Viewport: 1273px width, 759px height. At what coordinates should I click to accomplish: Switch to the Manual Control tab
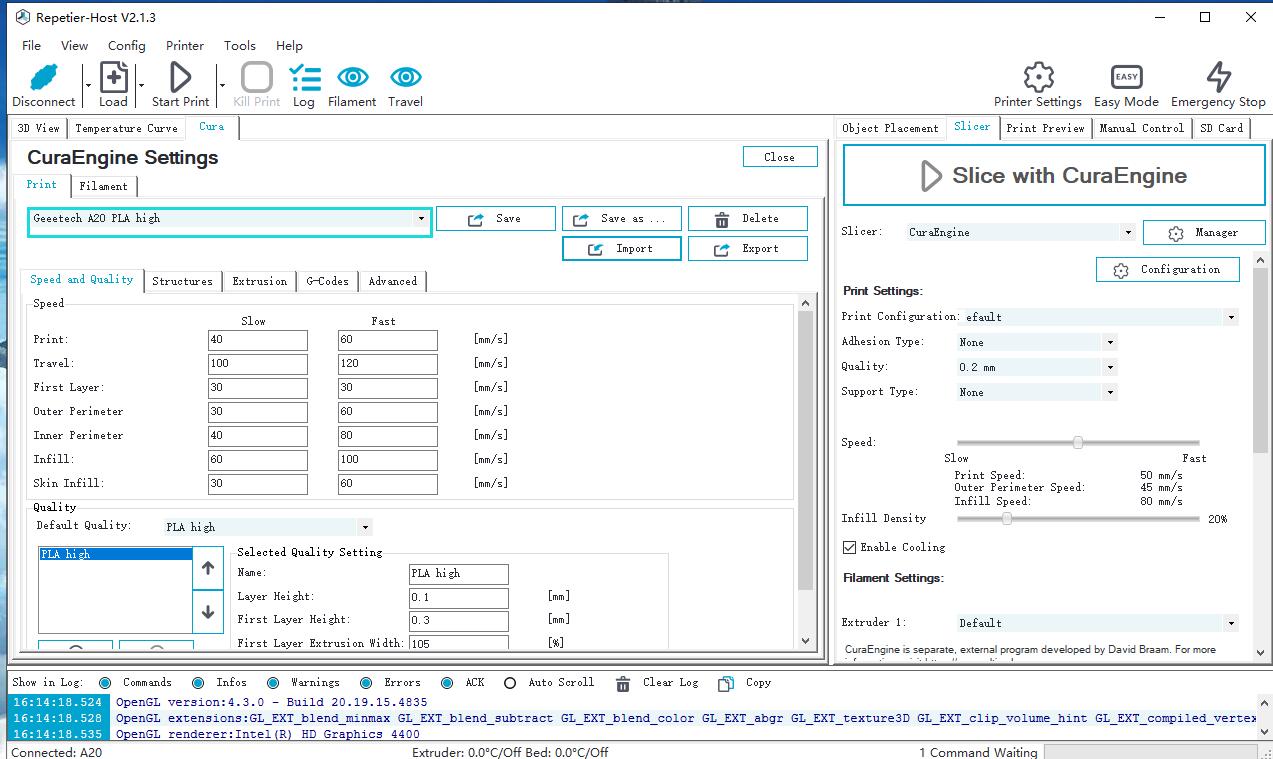(1142, 128)
